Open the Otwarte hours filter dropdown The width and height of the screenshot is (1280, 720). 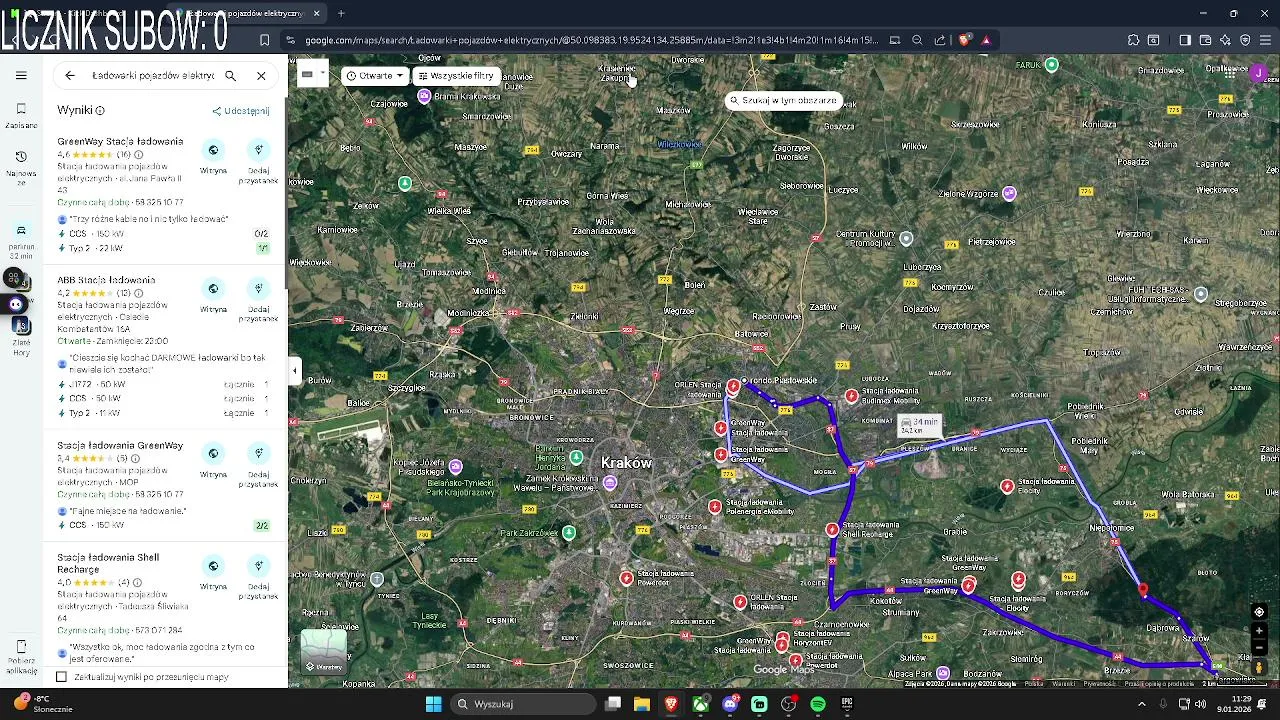click(375, 76)
